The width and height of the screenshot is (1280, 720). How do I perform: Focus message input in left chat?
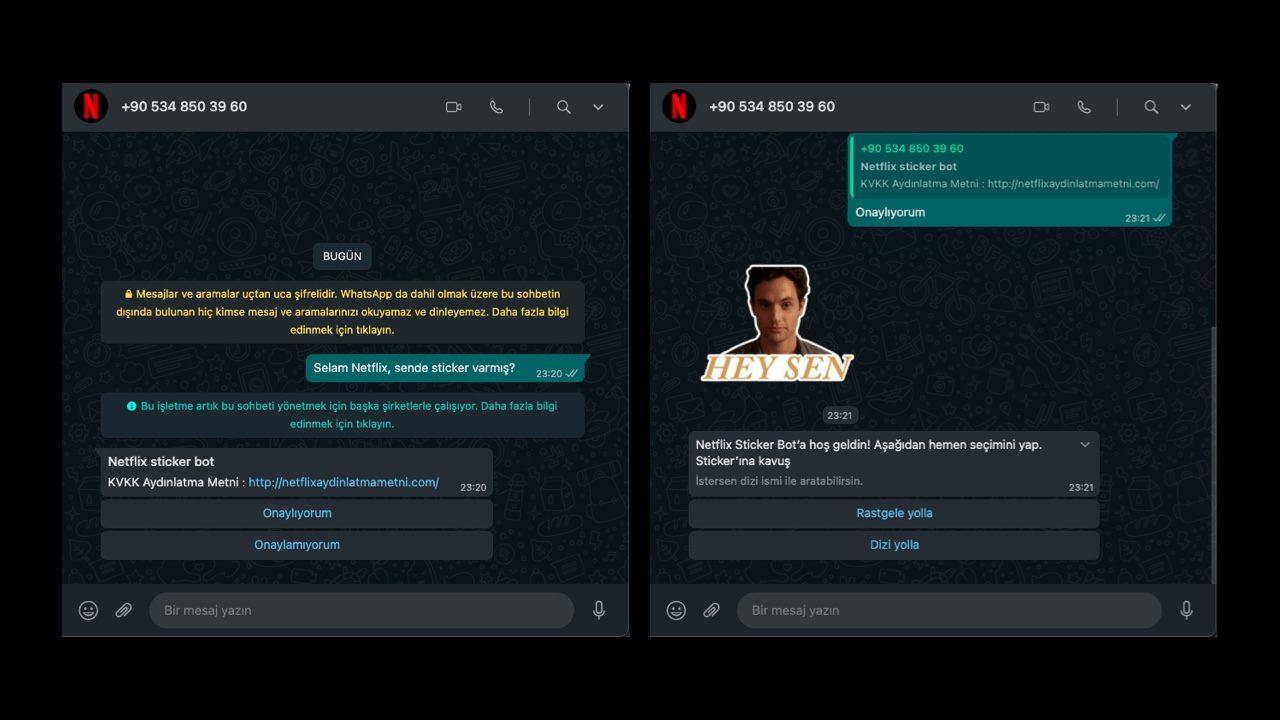click(362, 610)
